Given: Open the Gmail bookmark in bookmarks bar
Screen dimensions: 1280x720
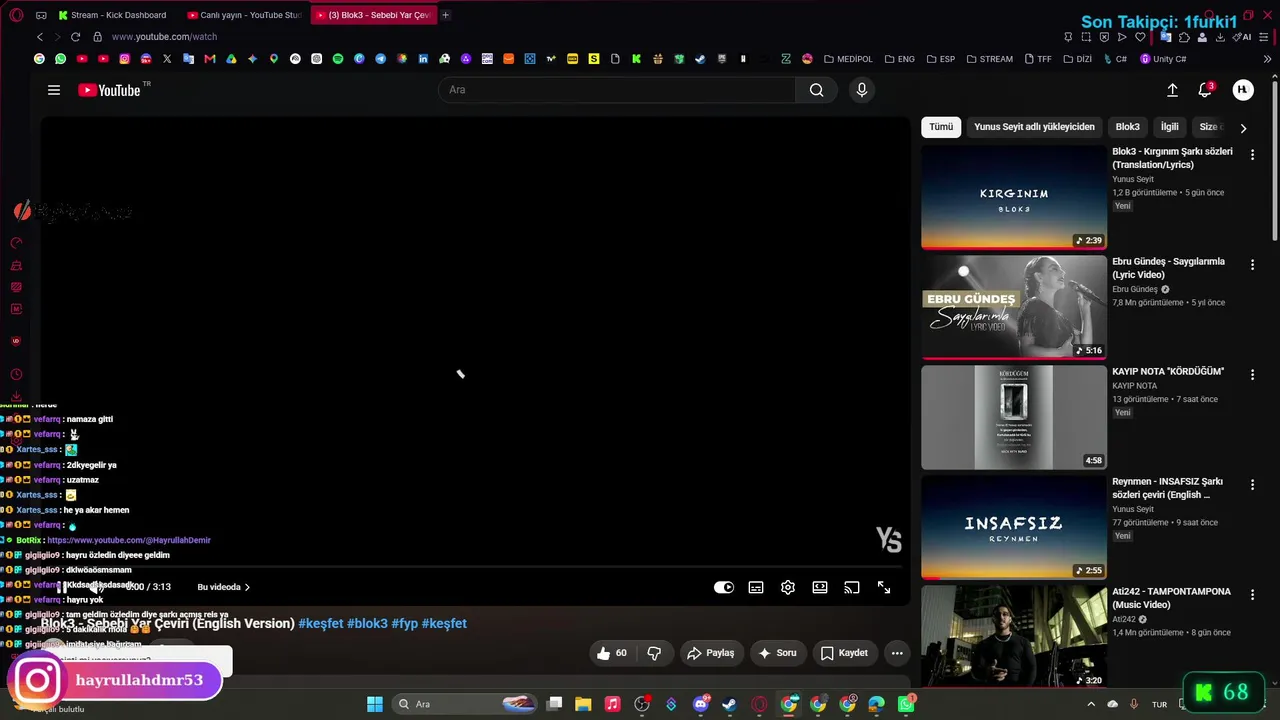Looking at the screenshot, I should point(210,59).
